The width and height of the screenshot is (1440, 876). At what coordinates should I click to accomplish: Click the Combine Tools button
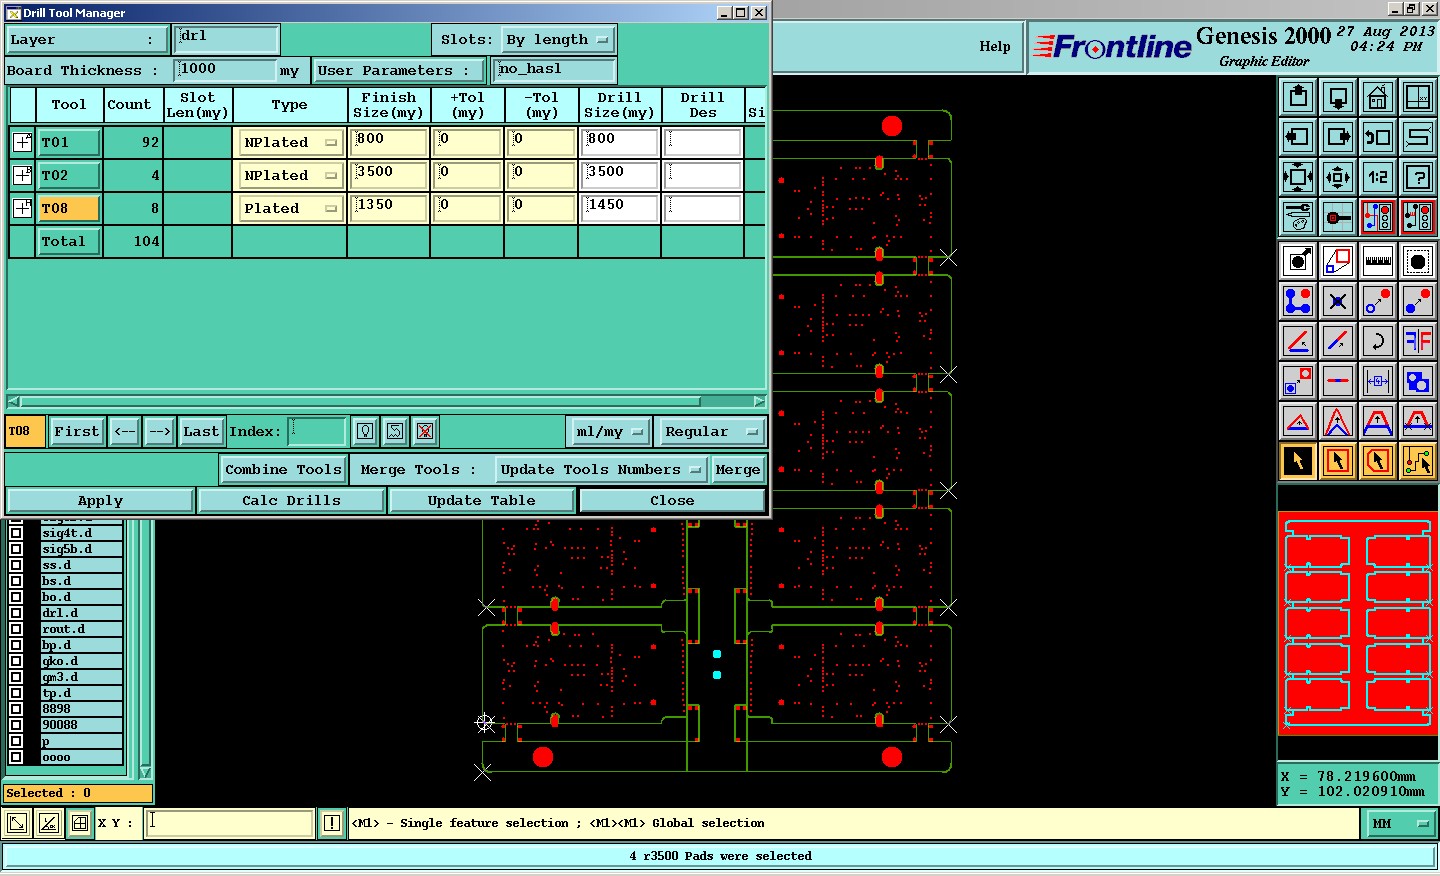(x=283, y=469)
